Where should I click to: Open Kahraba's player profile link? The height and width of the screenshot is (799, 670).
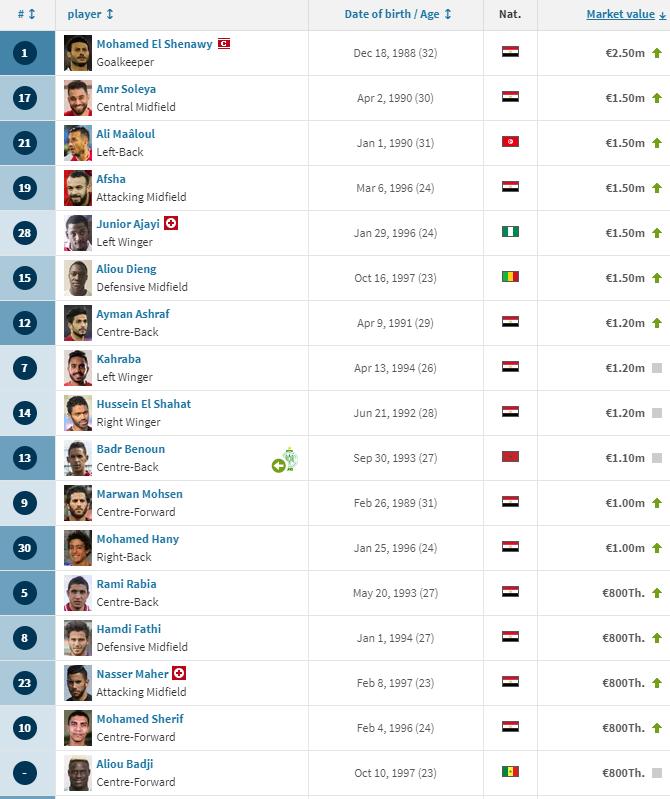point(118,359)
